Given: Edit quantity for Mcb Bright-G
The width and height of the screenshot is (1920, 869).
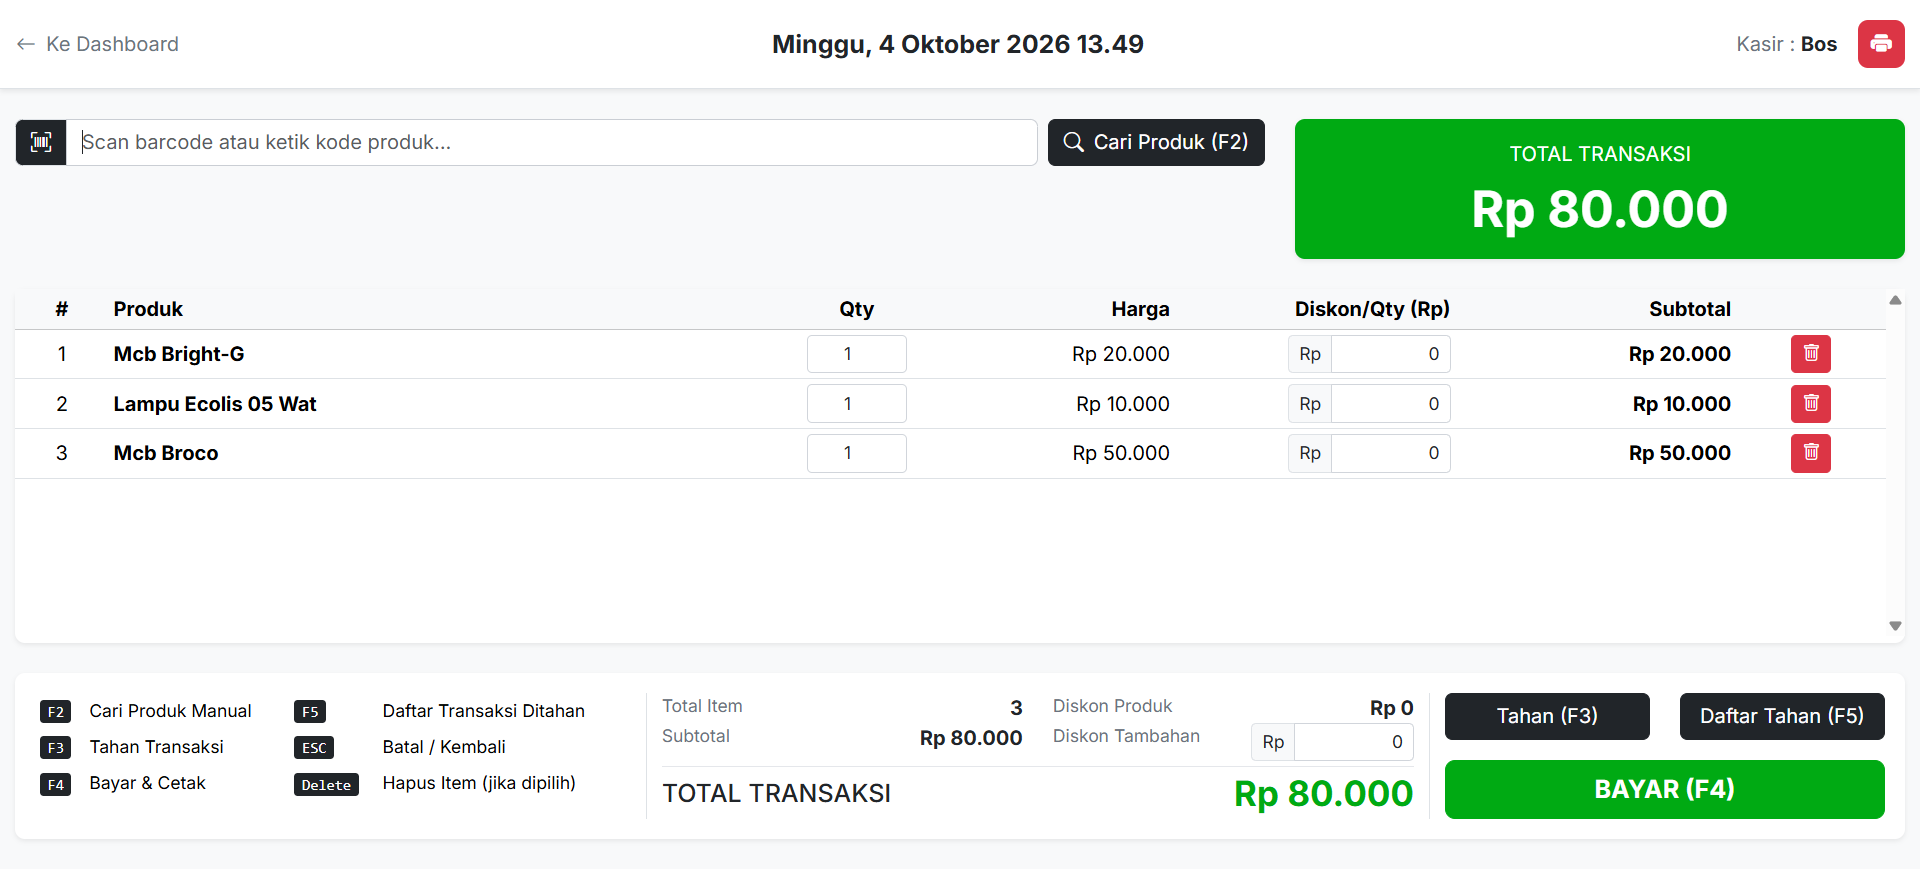Looking at the screenshot, I should pyautogui.click(x=856, y=354).
